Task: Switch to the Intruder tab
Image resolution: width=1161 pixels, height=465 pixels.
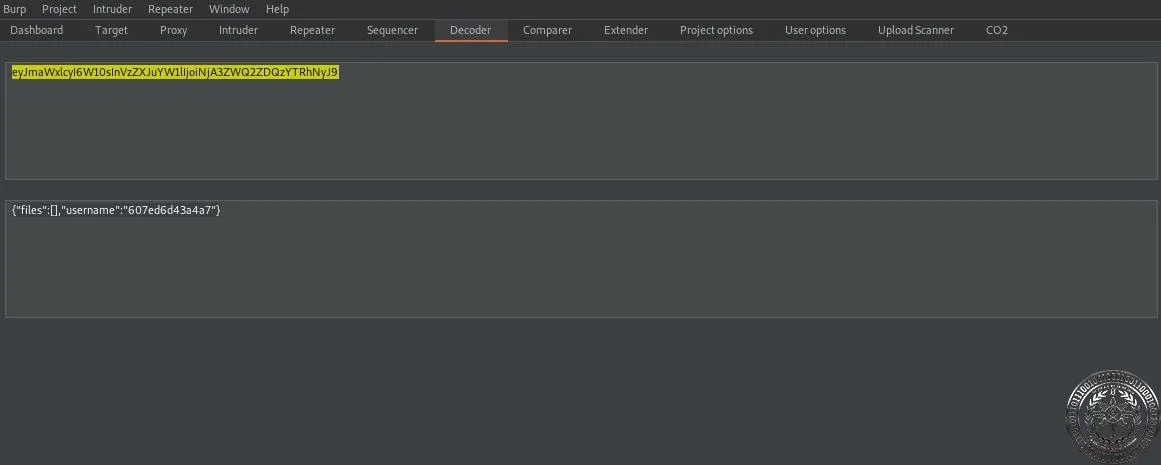Action: (x=238, y=30)
